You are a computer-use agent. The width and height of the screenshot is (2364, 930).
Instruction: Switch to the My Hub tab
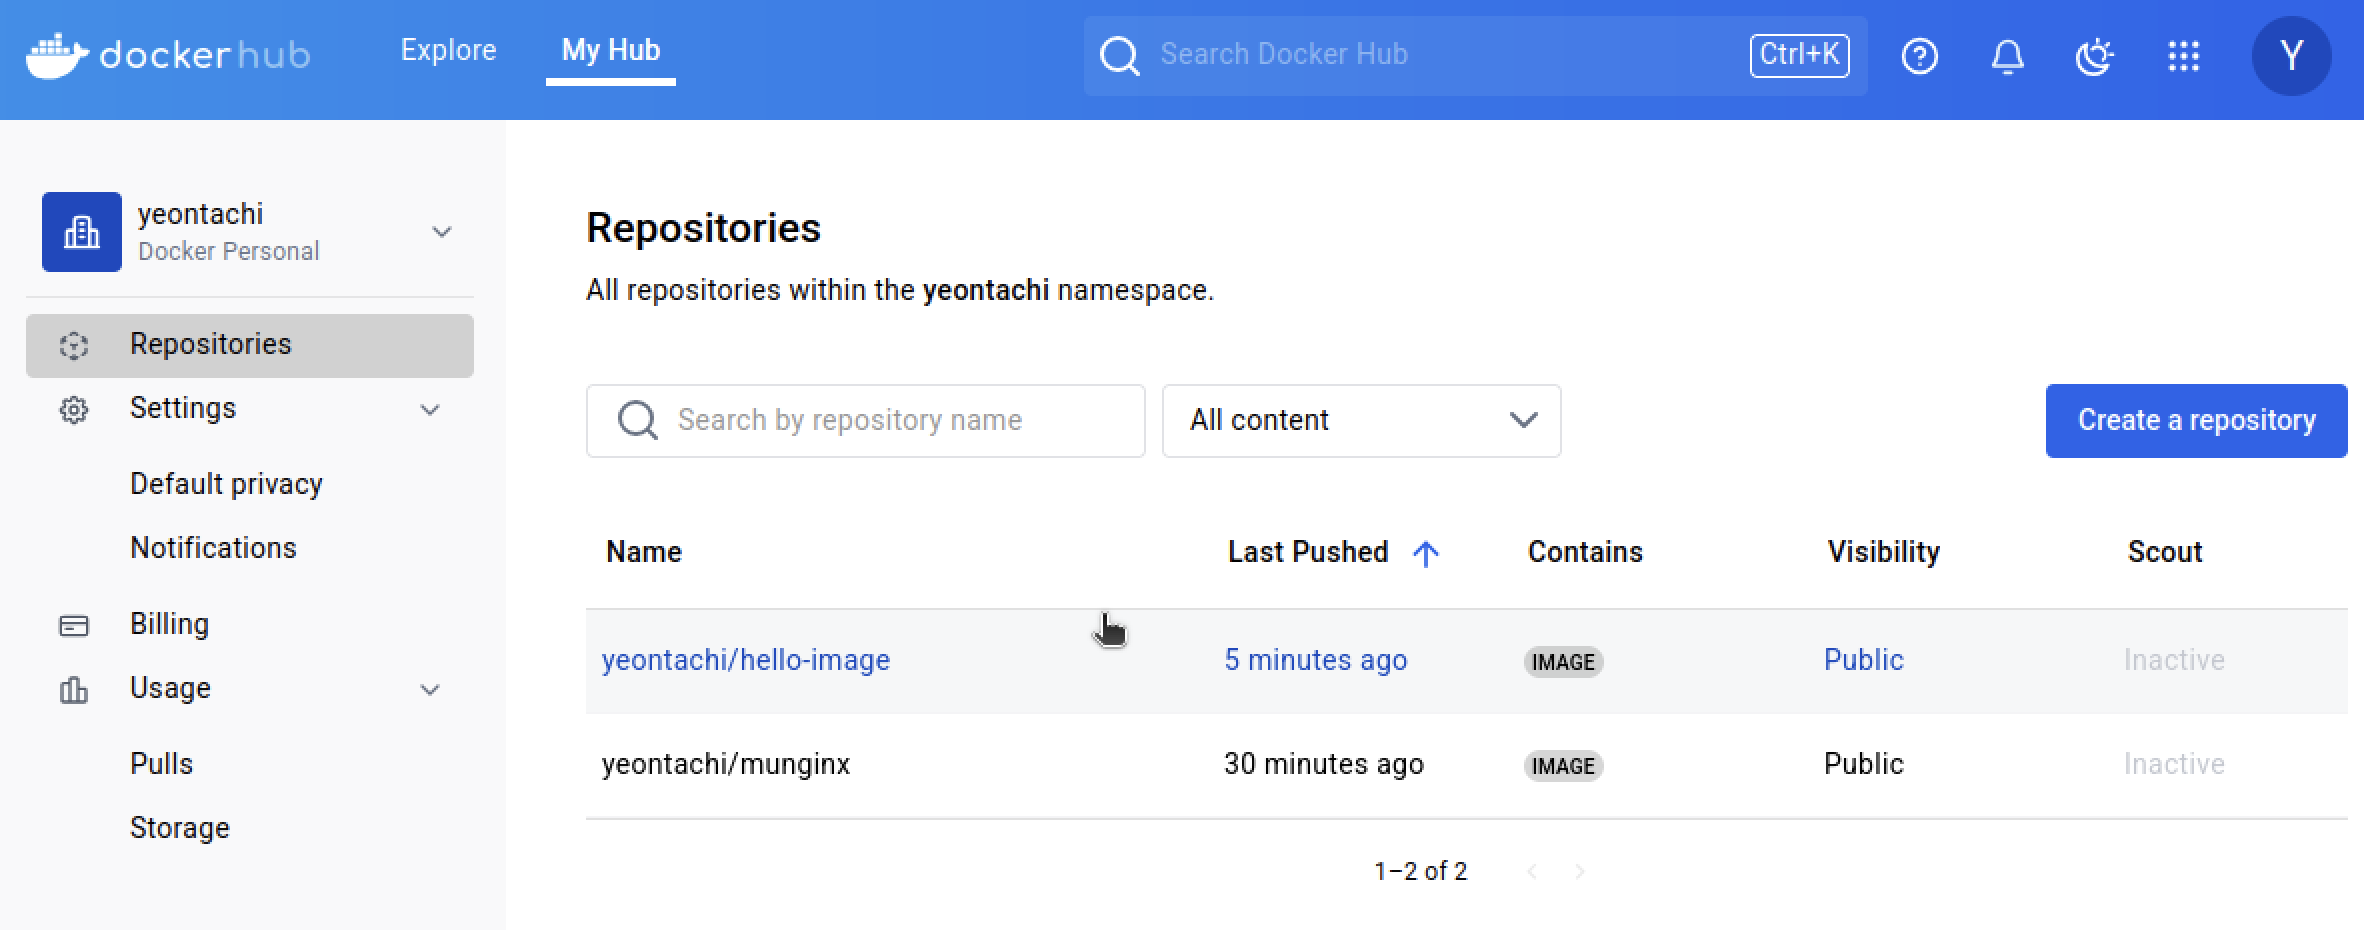[x=611, y=50]
